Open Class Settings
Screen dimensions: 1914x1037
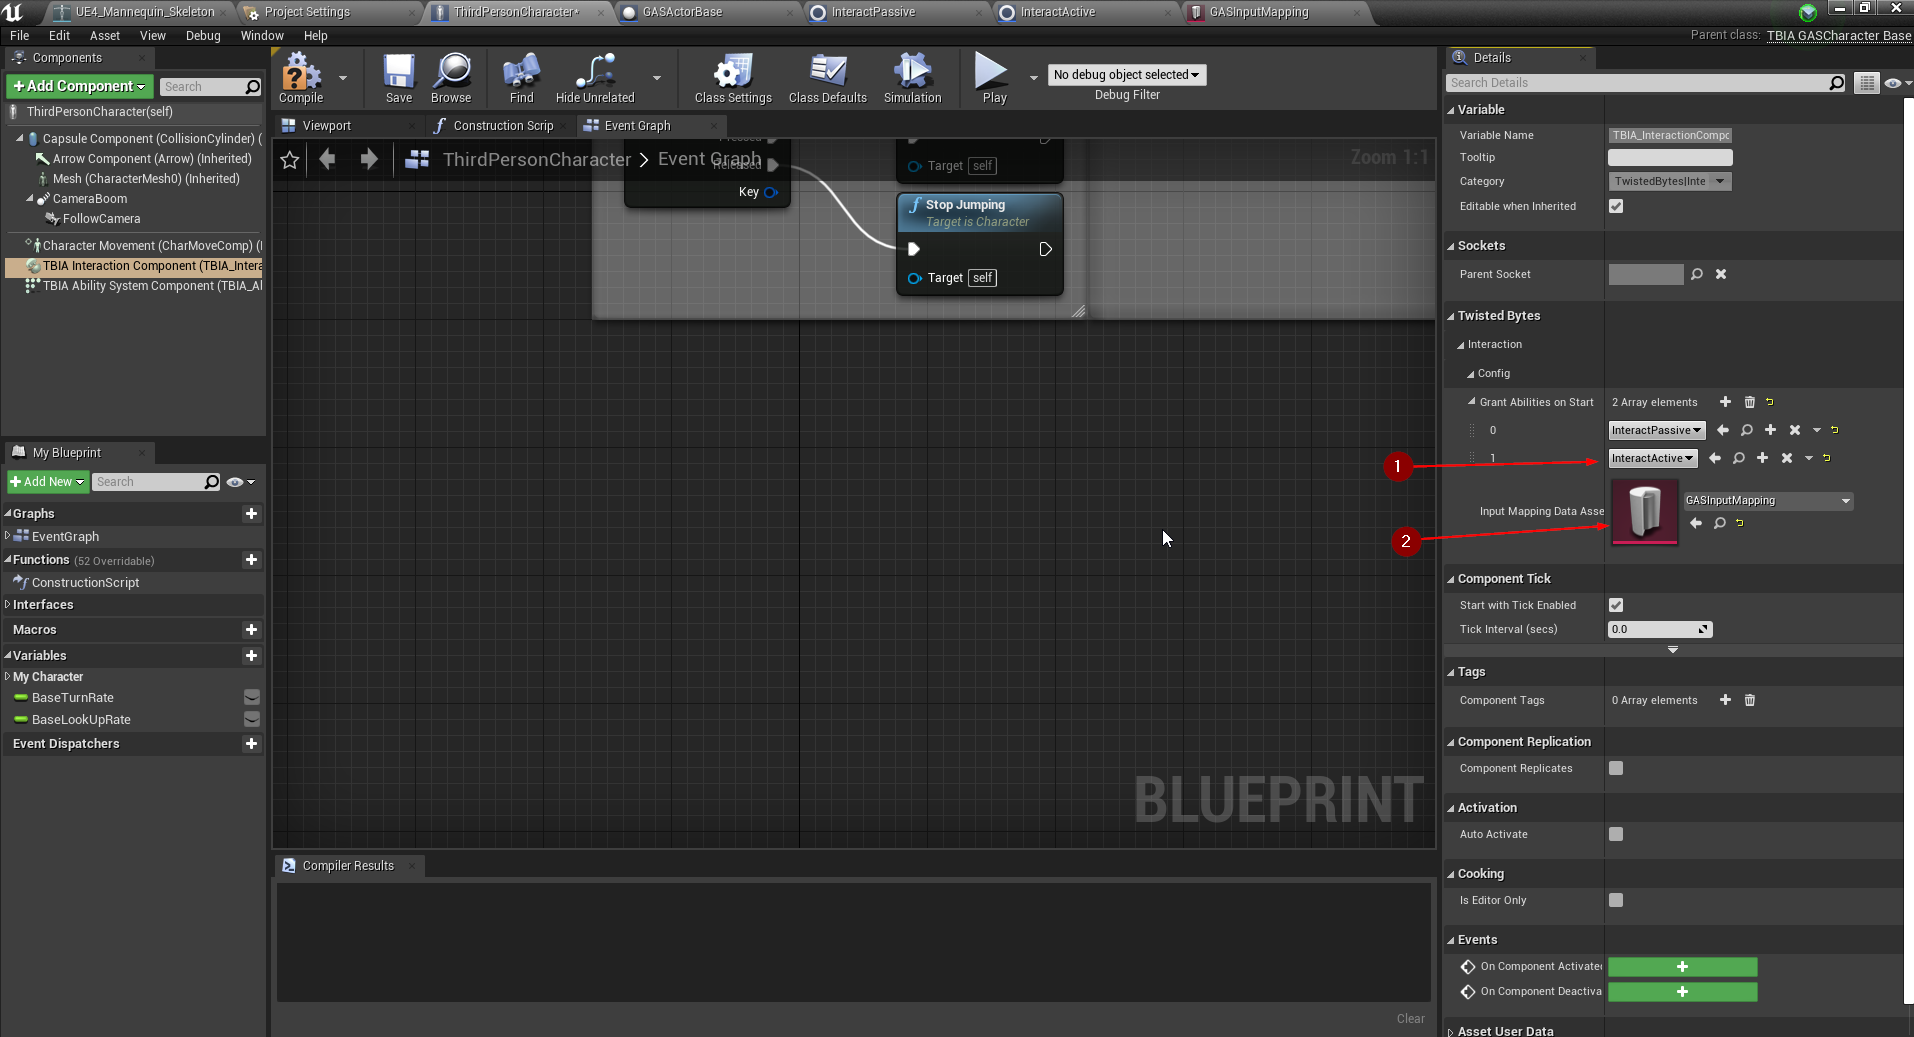(733, 78)
